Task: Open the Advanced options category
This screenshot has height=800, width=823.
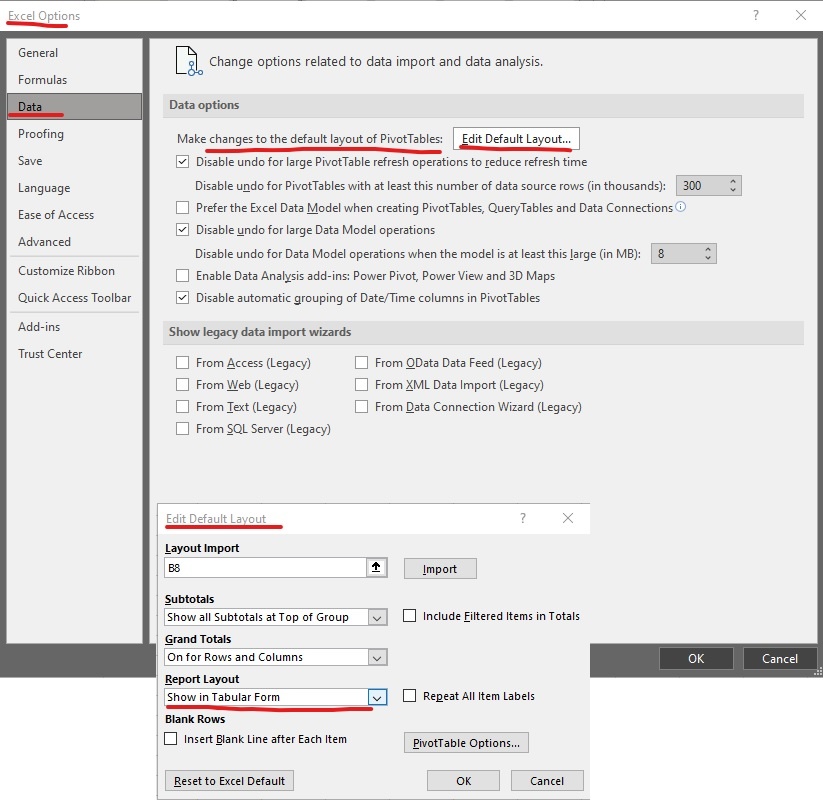Action: point(74,242)
